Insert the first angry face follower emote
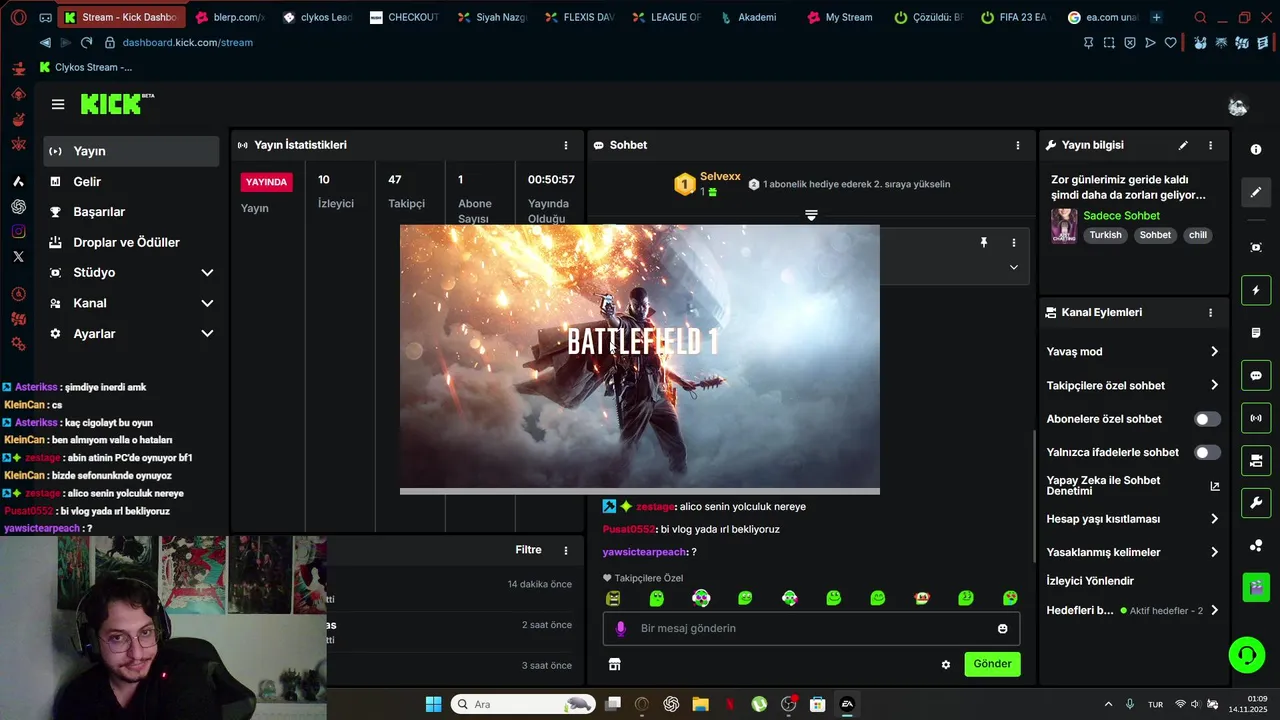The height and width of the screenshot is (720, 1280). 613,598
